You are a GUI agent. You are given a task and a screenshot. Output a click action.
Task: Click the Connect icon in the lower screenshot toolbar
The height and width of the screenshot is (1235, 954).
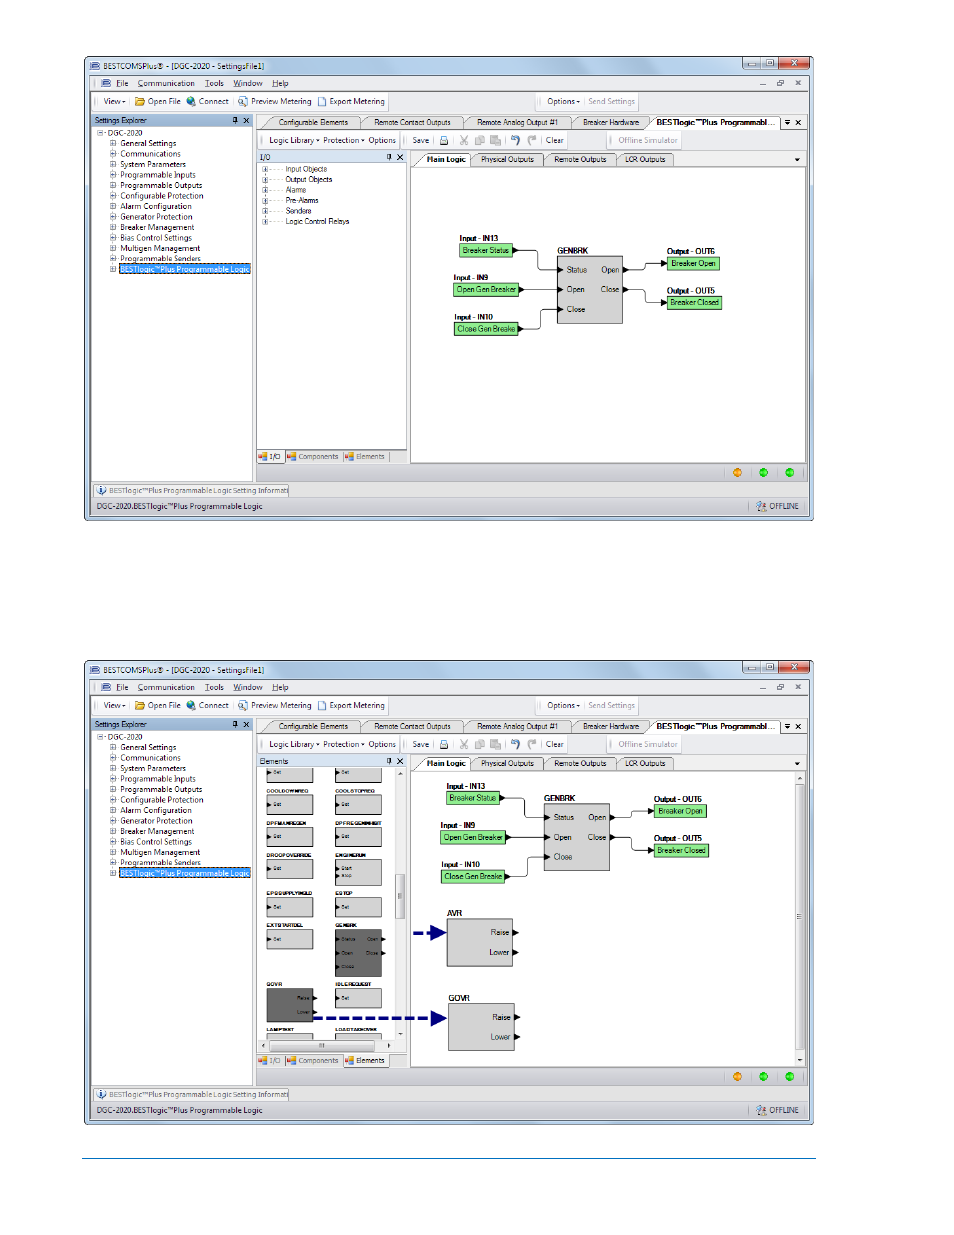(191, 705)
